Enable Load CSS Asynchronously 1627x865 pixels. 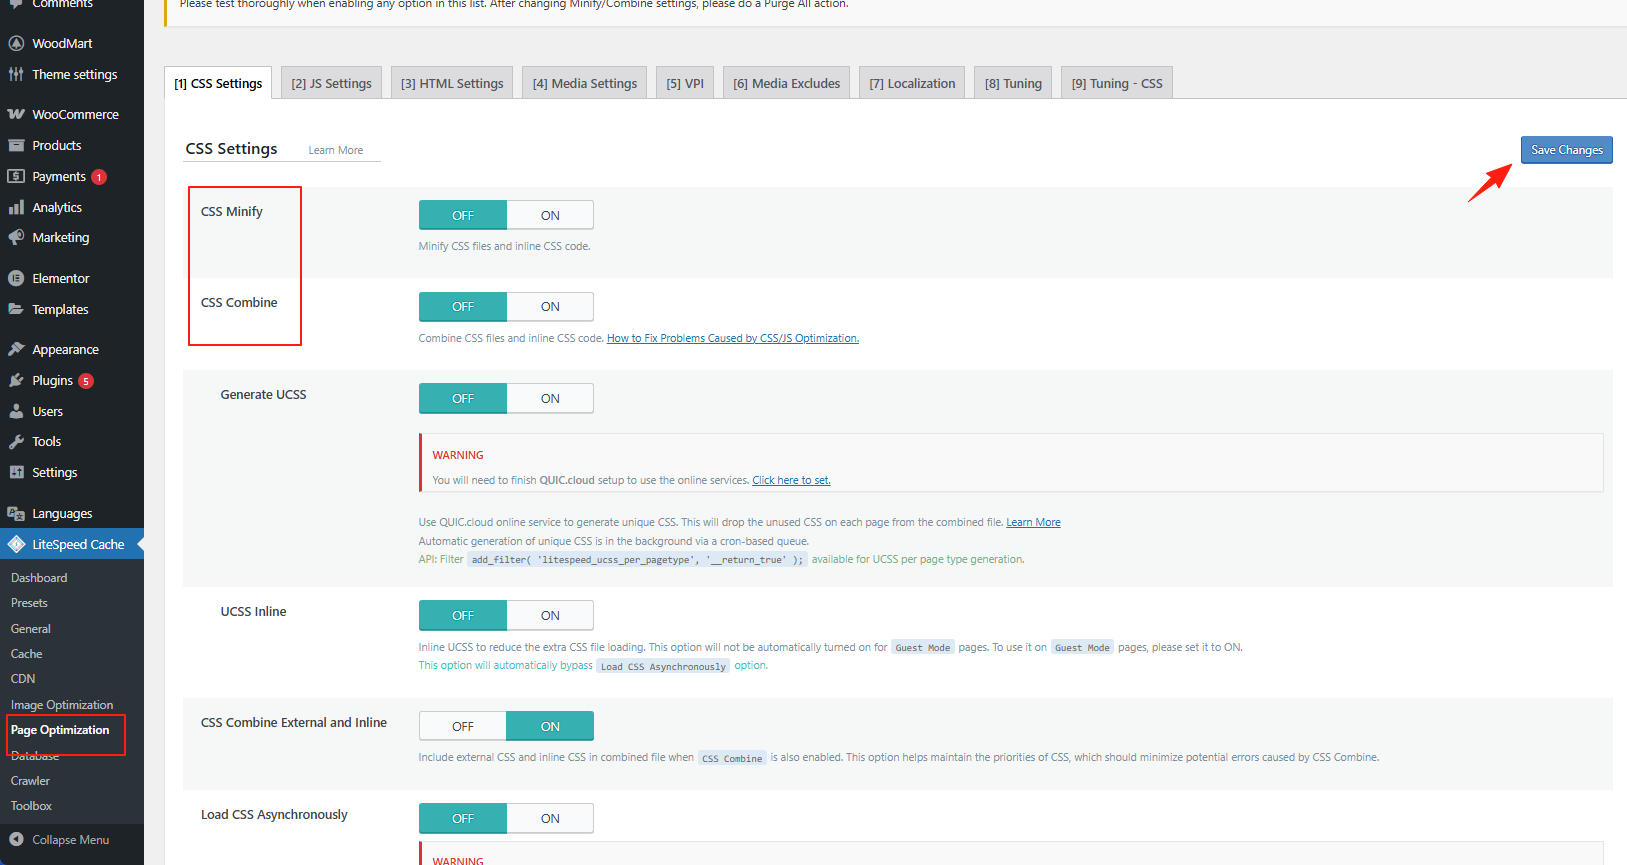coord(550,818)
